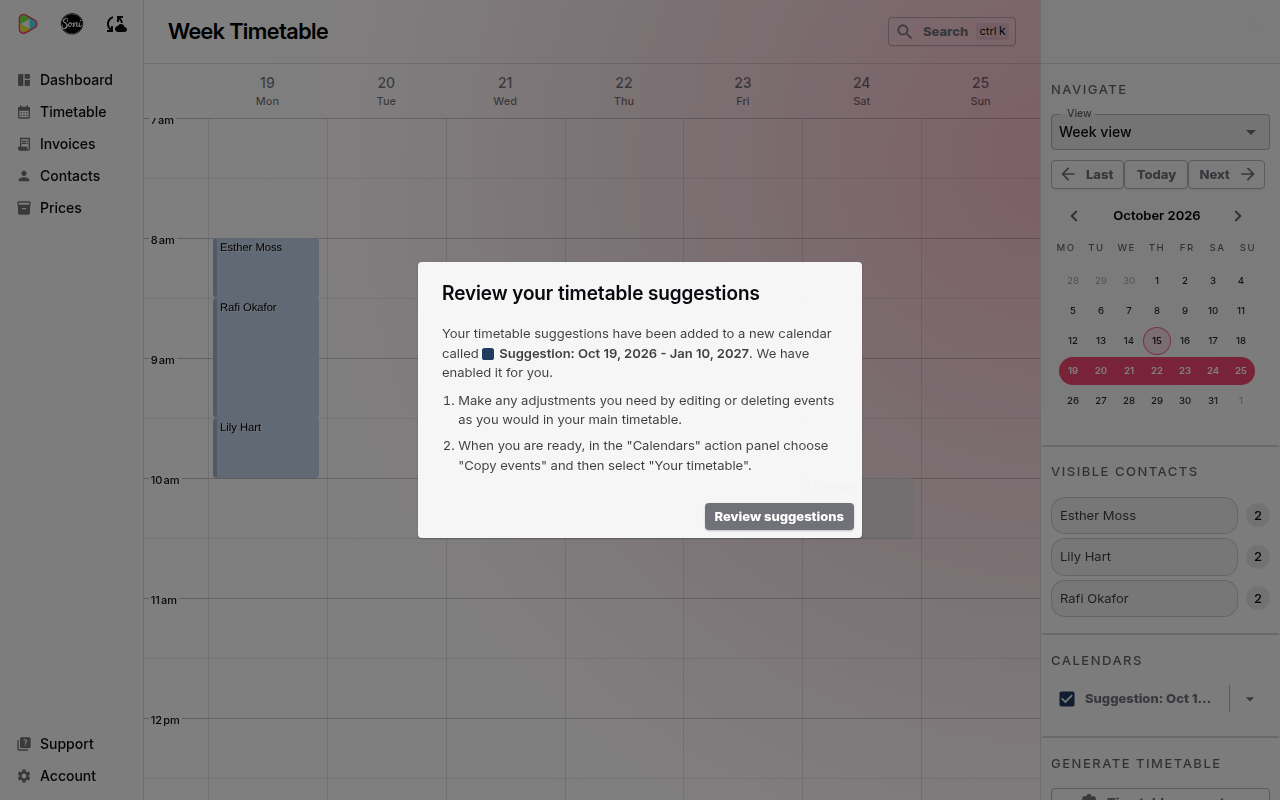The height and width of the screenshot is (800, 1280).
Task: Open Rafi Okafor event on Monday
Action: 266,358
